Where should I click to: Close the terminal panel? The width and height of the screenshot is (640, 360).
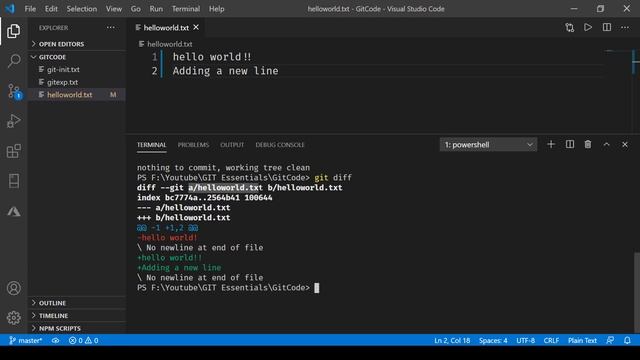click(625, 144)
